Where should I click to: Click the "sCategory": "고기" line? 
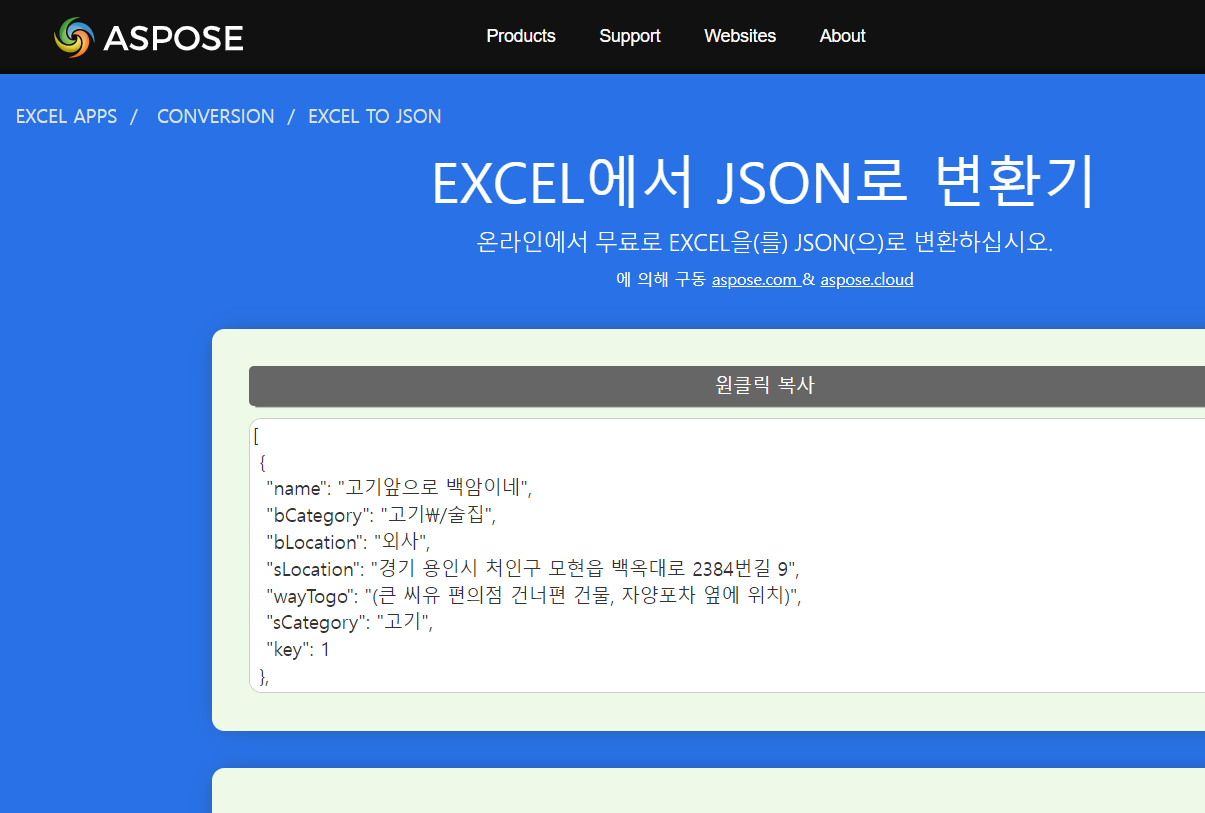tap(350, 623)
